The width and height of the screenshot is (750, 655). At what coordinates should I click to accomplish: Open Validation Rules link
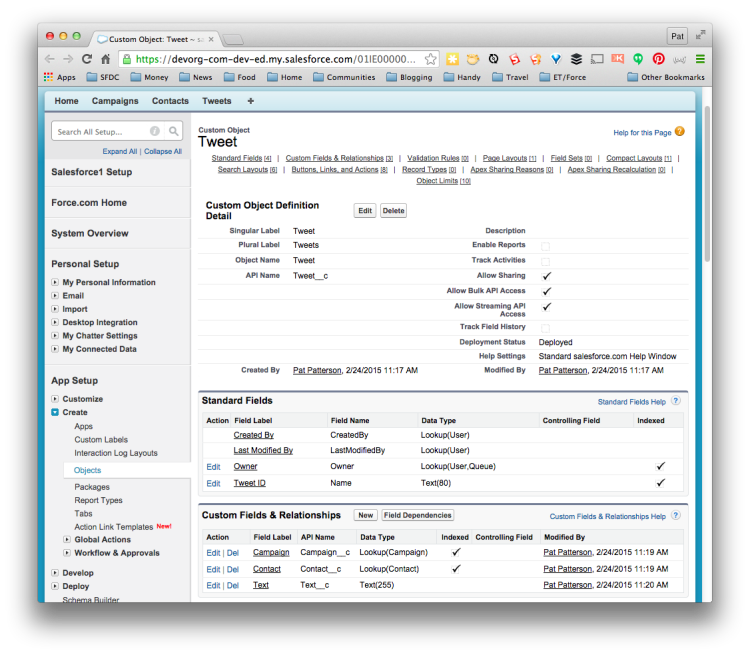(x=438, y=158)
